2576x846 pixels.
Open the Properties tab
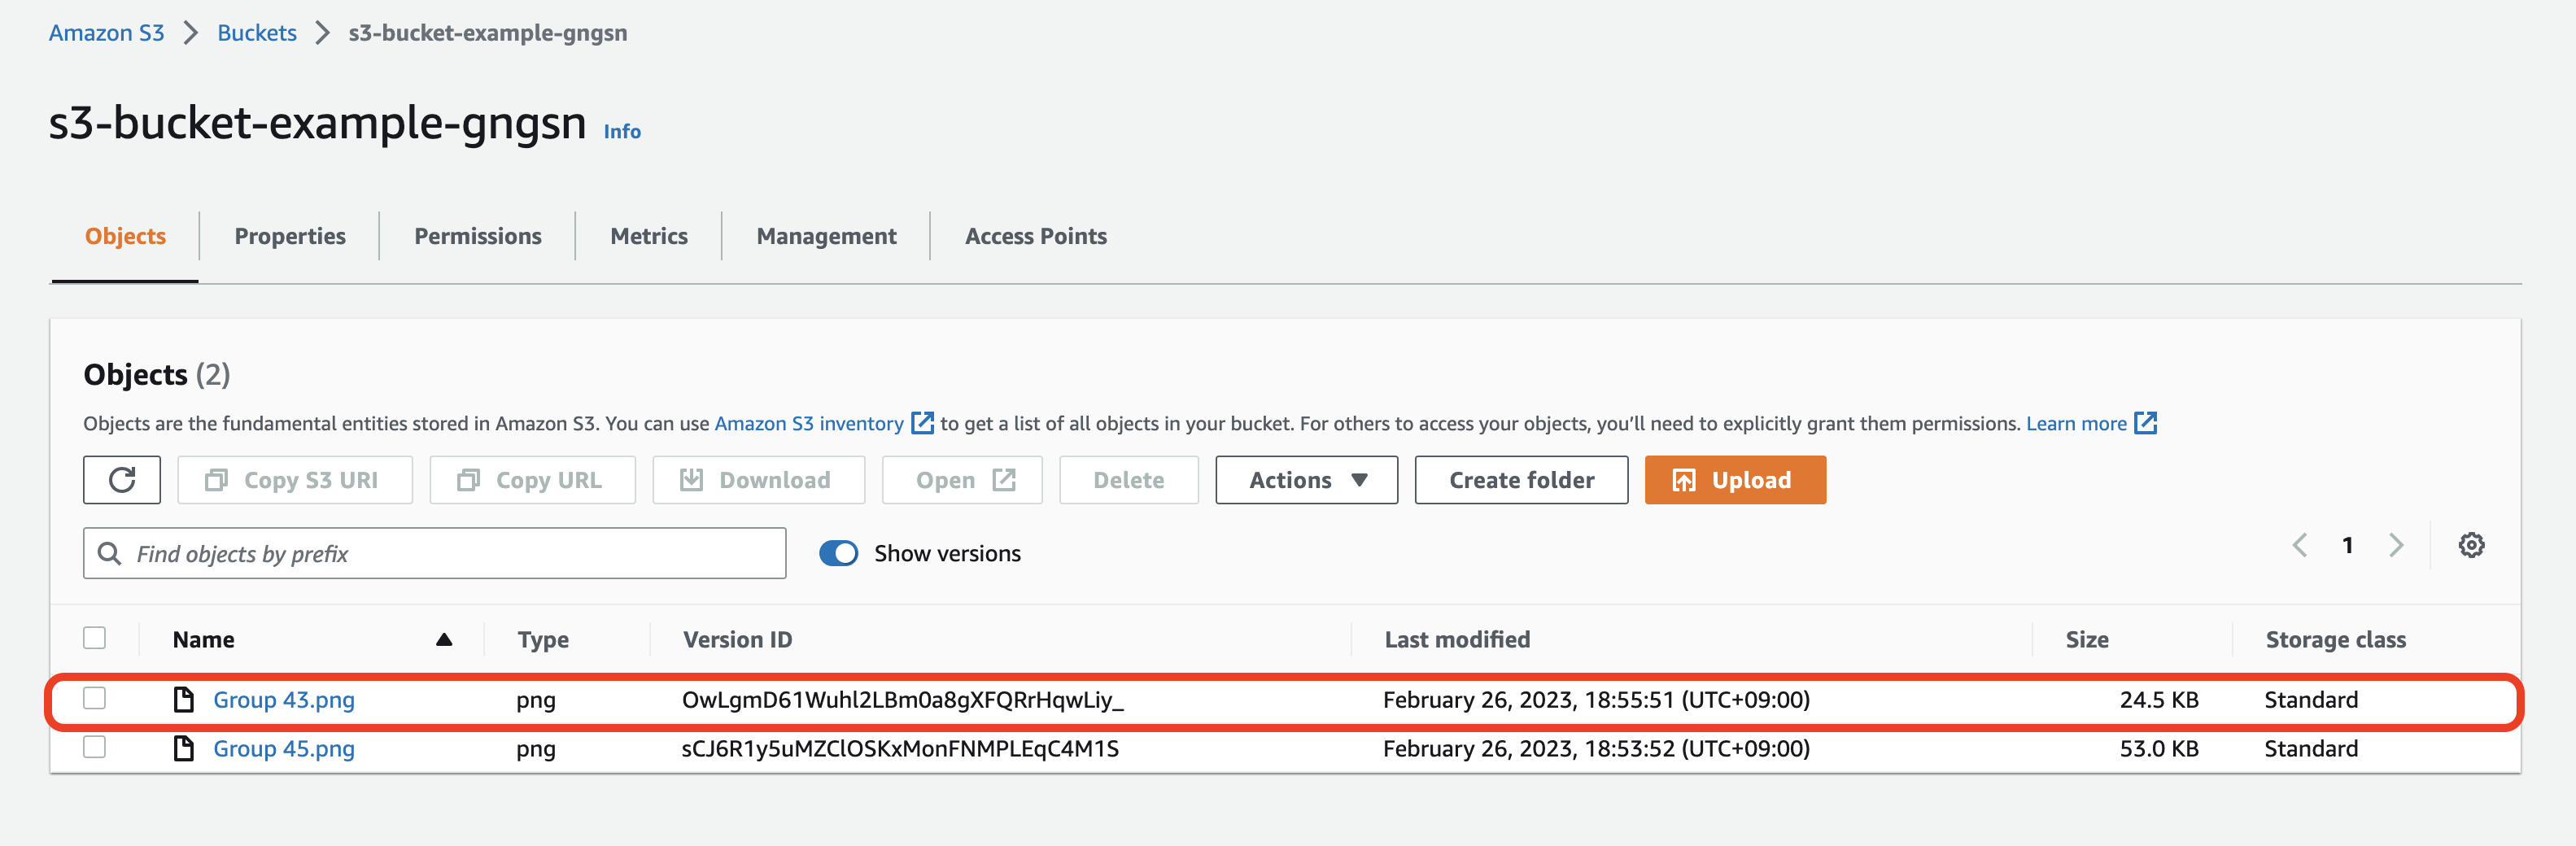point(290,236)
